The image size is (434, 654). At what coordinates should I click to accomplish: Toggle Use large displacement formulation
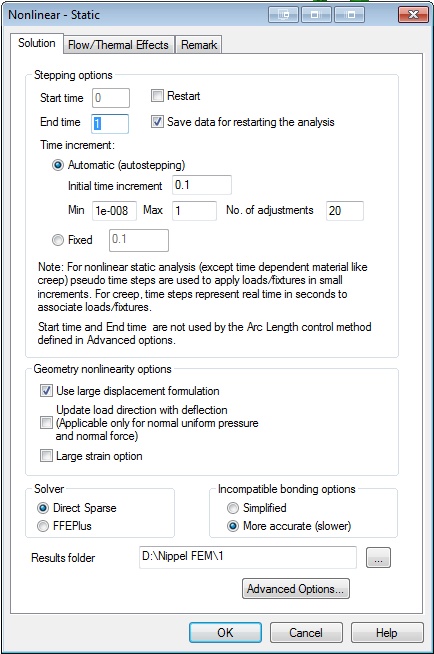coord(46,391)
